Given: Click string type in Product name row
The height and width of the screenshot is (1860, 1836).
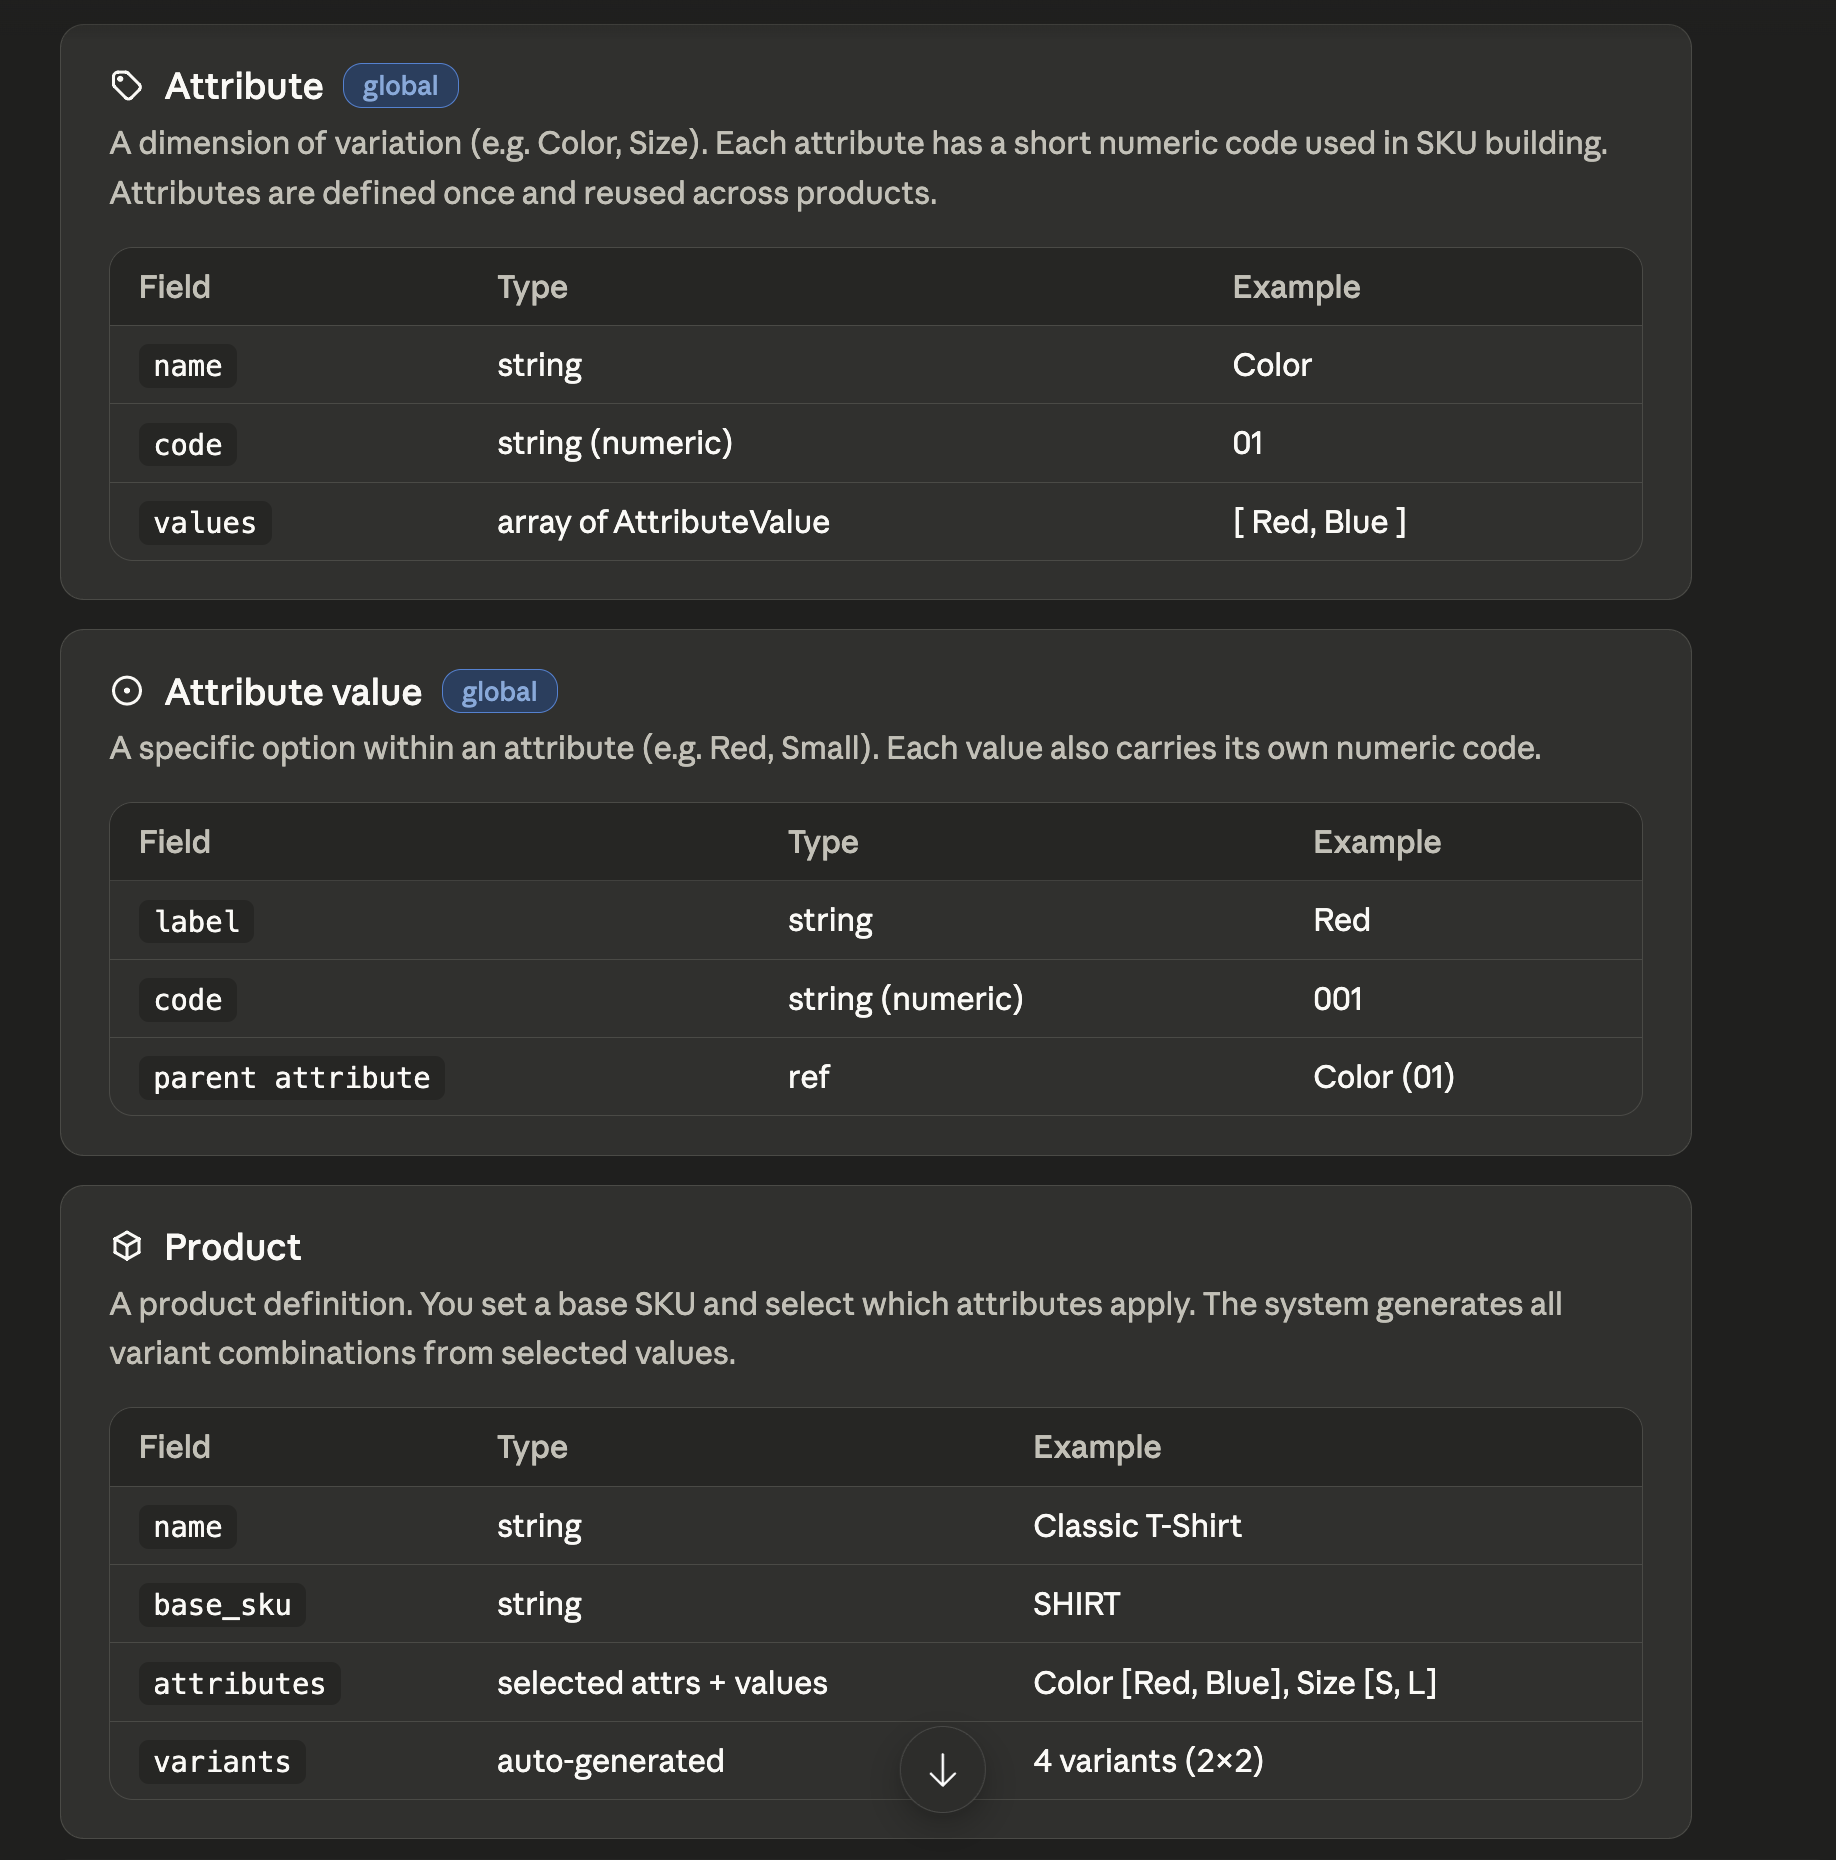Looking at the screenshot, I should coord(539,1525).
